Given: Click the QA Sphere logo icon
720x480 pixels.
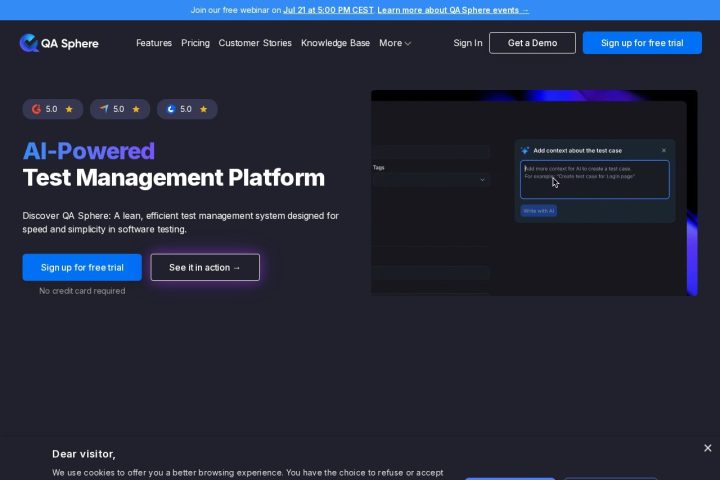Looking at the screenshot, I should (28, 43).
